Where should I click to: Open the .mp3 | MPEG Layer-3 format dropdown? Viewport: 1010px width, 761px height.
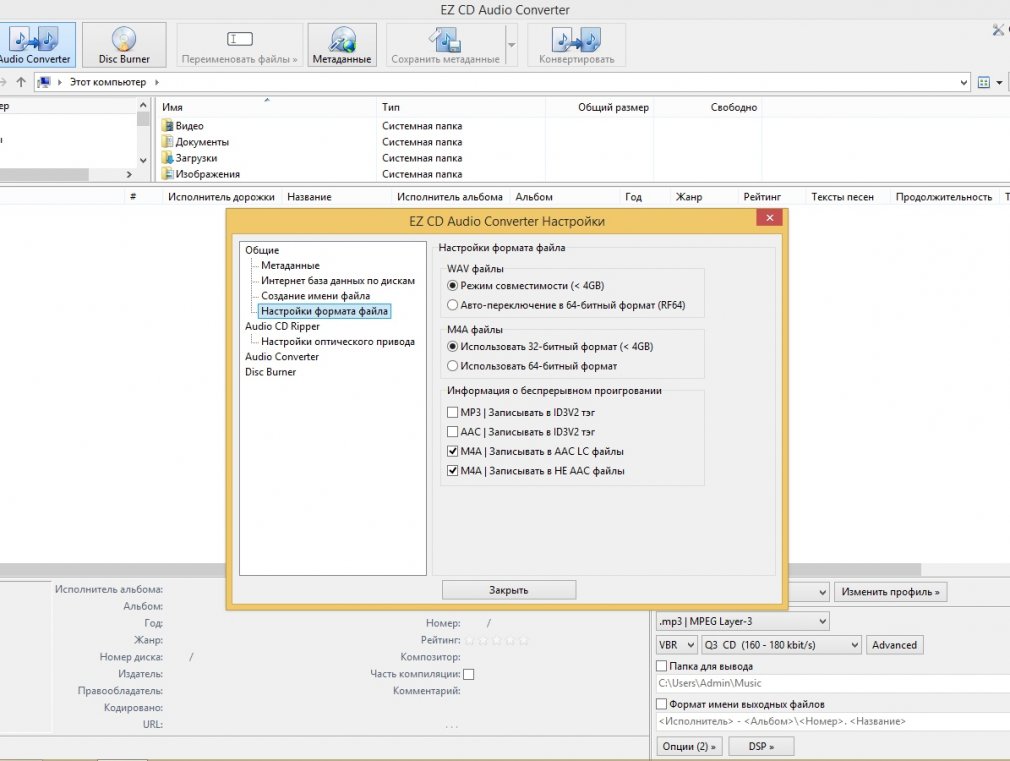point(743,621)
